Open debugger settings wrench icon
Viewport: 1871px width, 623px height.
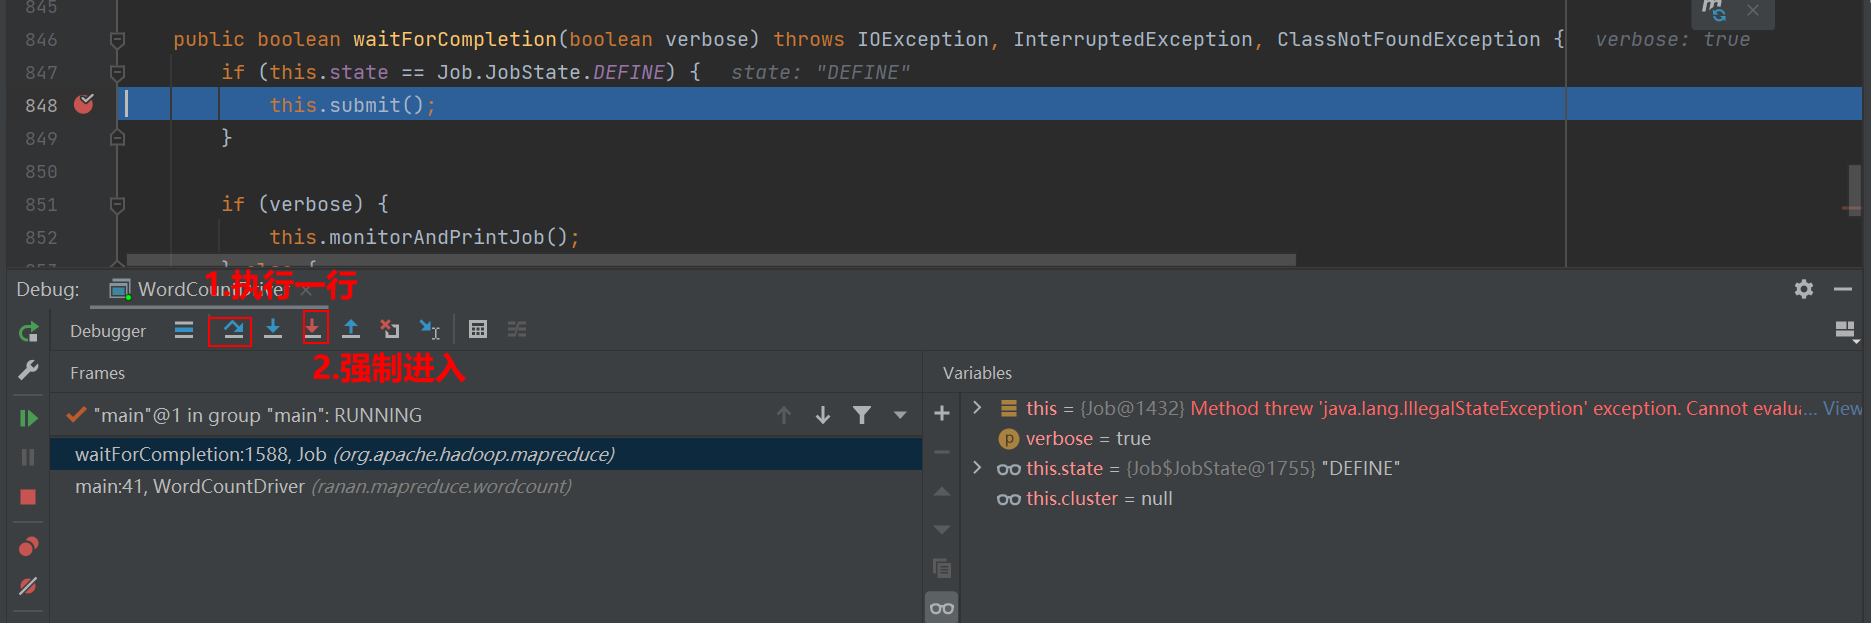[28, 370]
